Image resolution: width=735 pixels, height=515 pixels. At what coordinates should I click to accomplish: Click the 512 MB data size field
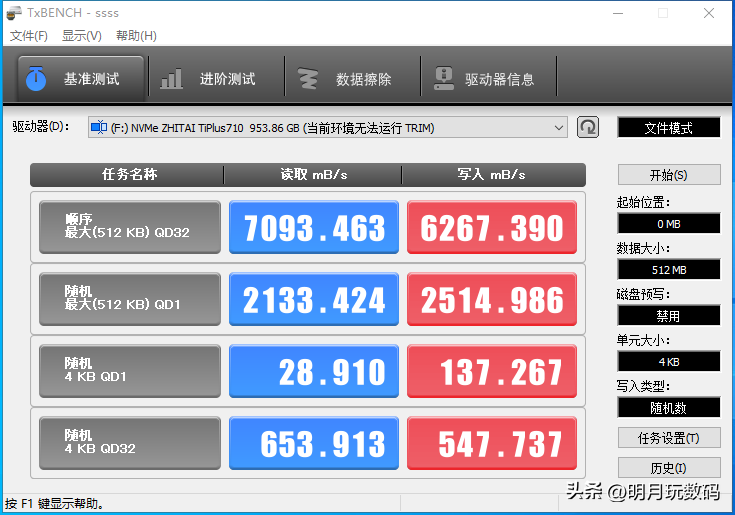(x=669, y=269)
